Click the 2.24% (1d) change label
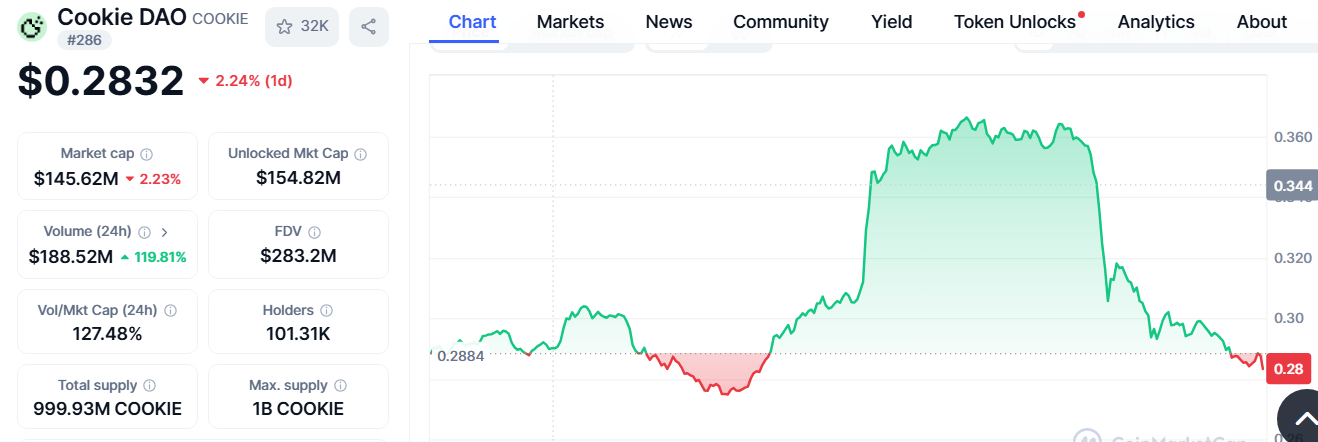The image size is (1318, 442). 246,81
